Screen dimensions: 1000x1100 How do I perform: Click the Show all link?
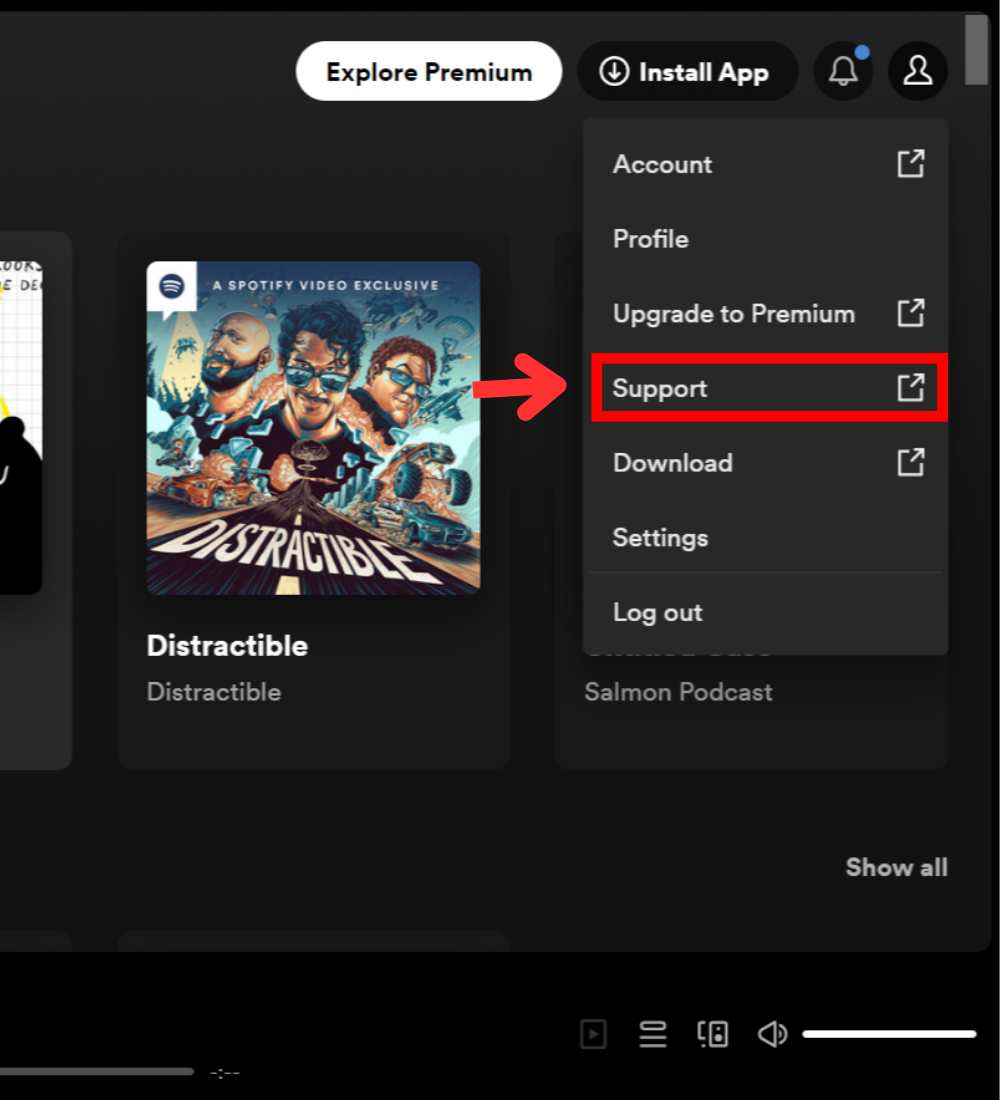[896, 867]
